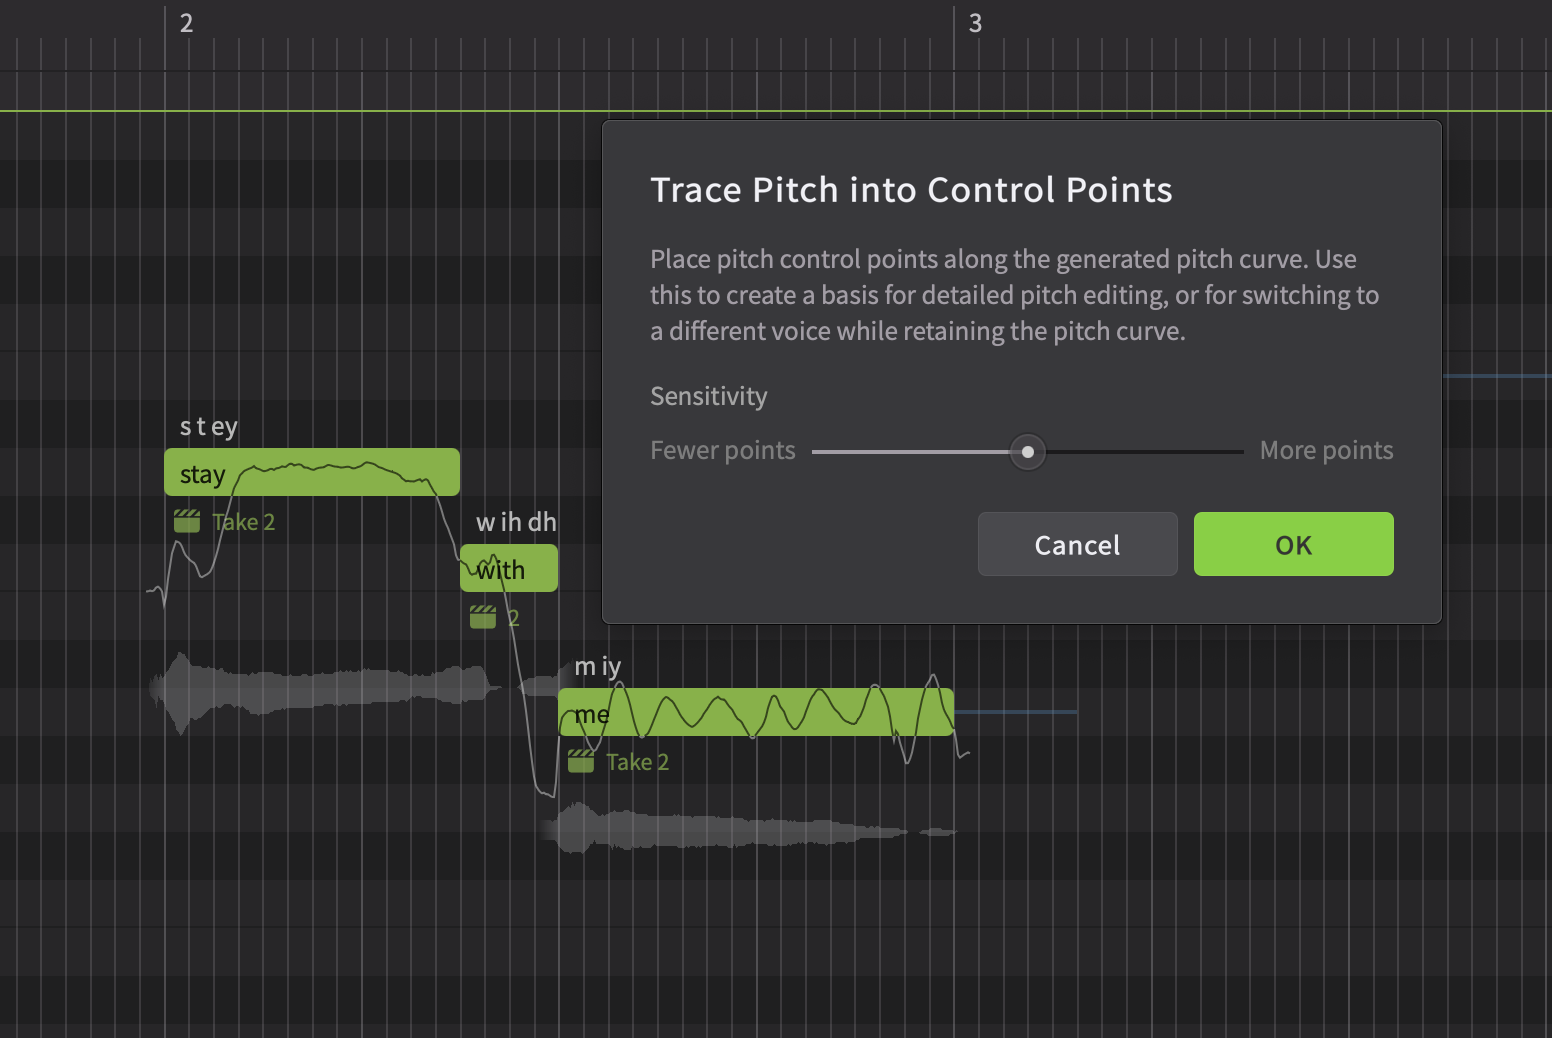Click the "w ih dh" phoneme text

516,522
